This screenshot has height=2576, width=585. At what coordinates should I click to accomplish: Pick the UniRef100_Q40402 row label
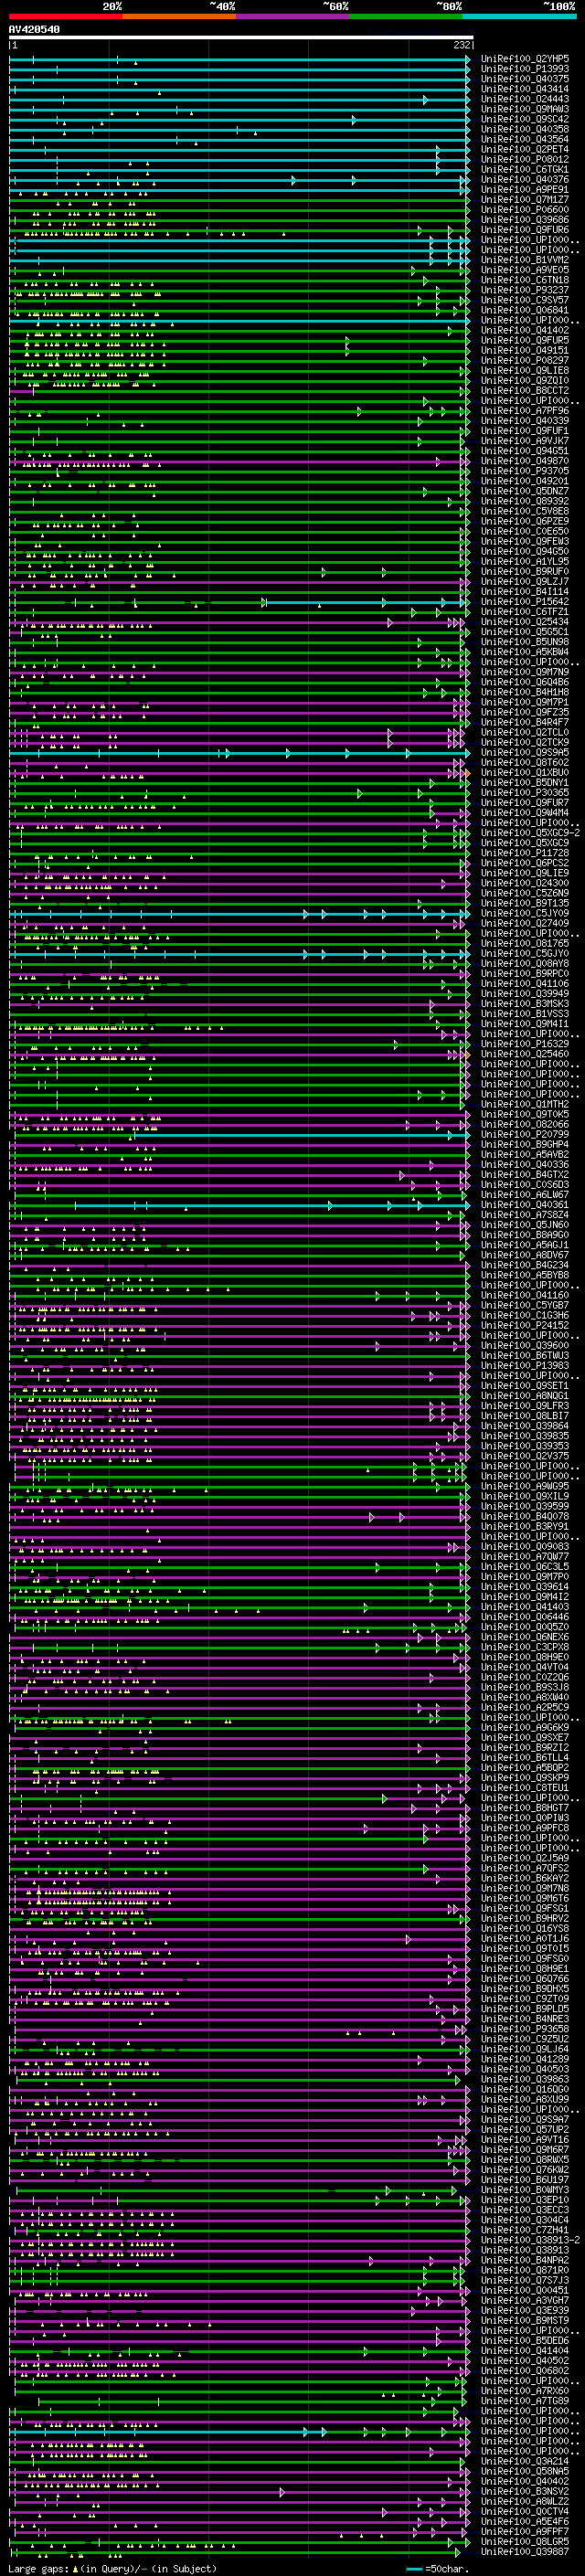click(x=525, y=2482)
